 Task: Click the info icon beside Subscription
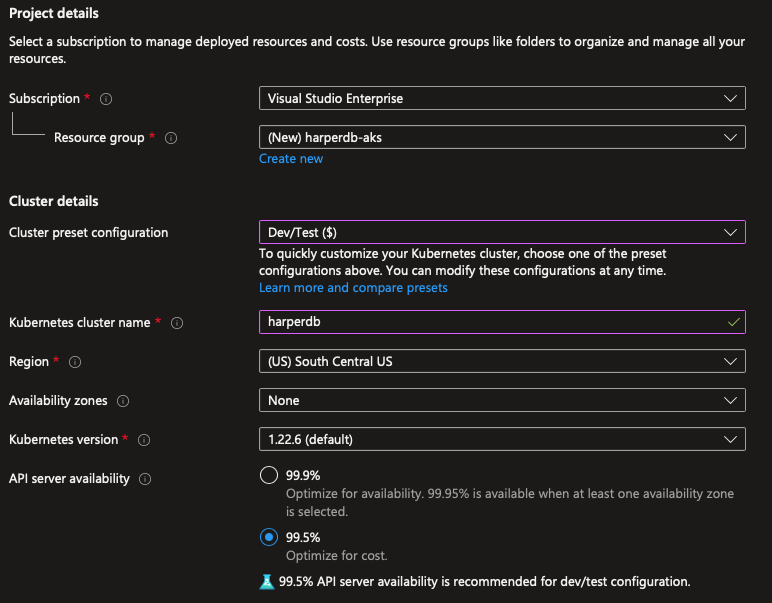(x=106, y=99)
